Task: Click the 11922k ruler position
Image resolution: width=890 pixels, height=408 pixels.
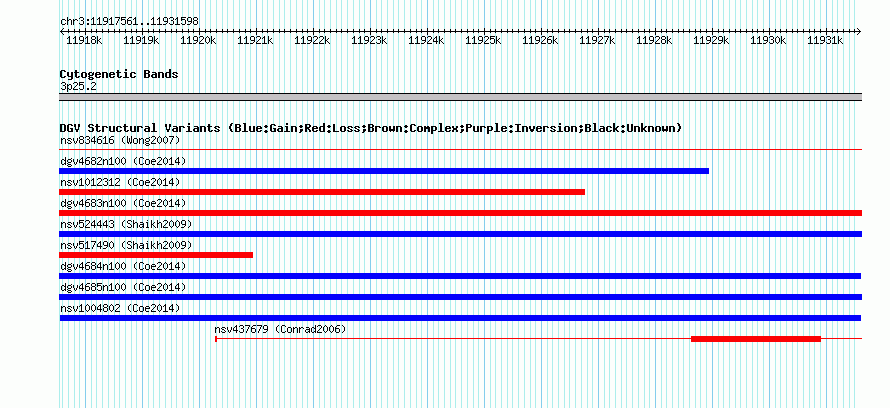Action: (312, 40)
